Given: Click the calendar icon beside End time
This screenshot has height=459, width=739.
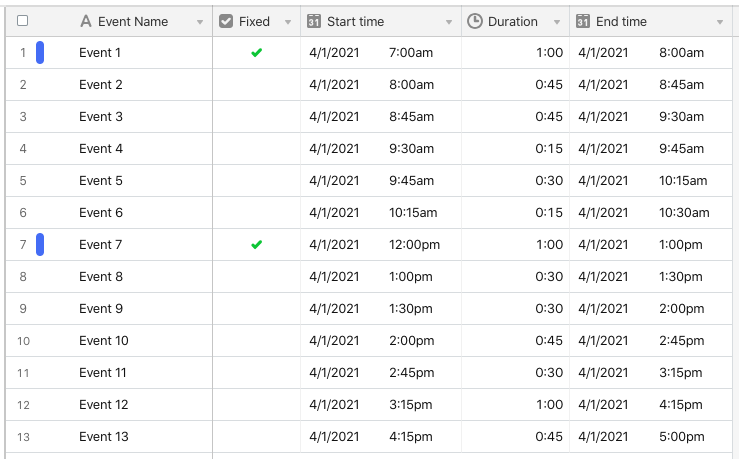Looking at the screenshot, I should tap(583, 21).
